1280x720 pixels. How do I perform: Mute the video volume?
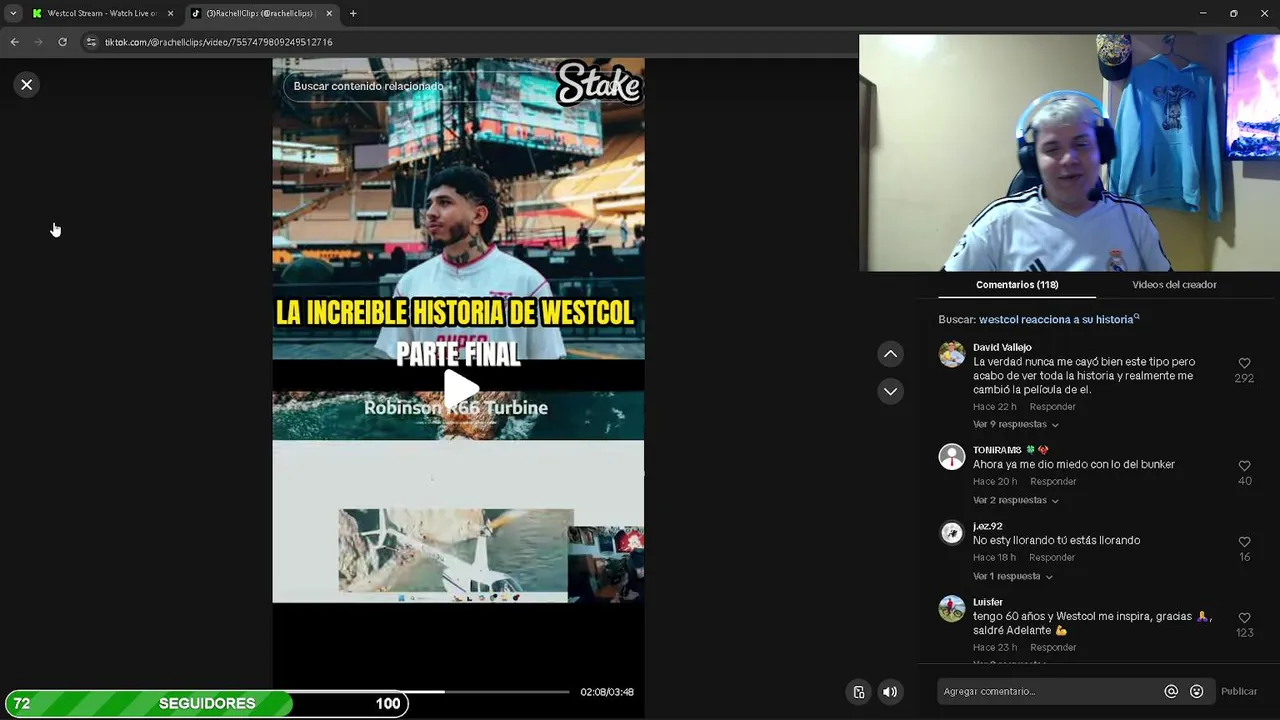(890, 692)
